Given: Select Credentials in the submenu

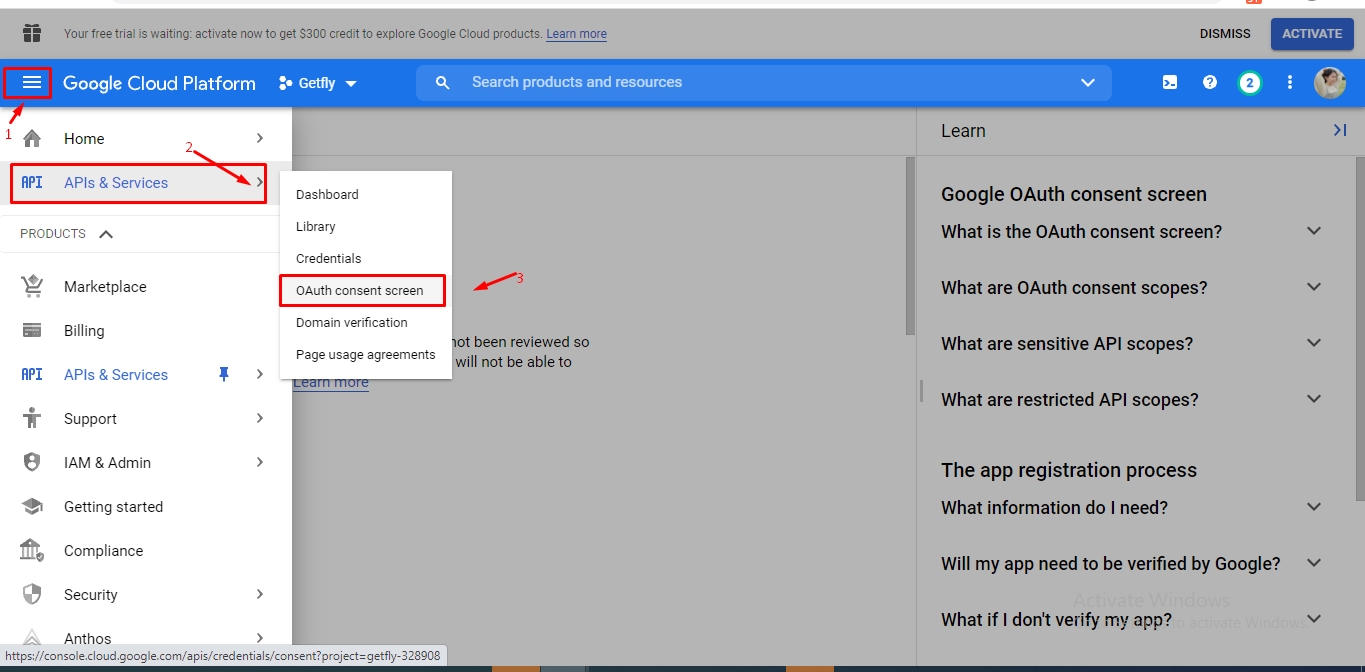Looking at the screenshot, I should [x=328, y=259].
